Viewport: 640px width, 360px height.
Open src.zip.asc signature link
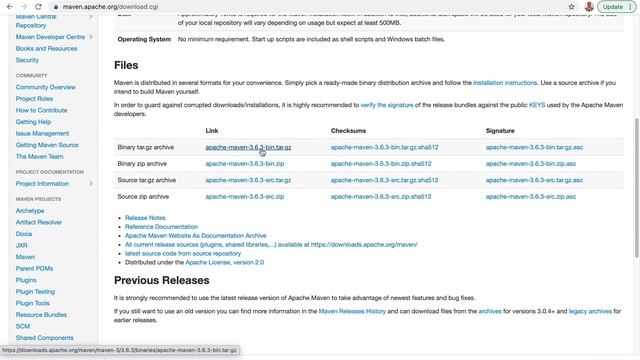[531, 196]
